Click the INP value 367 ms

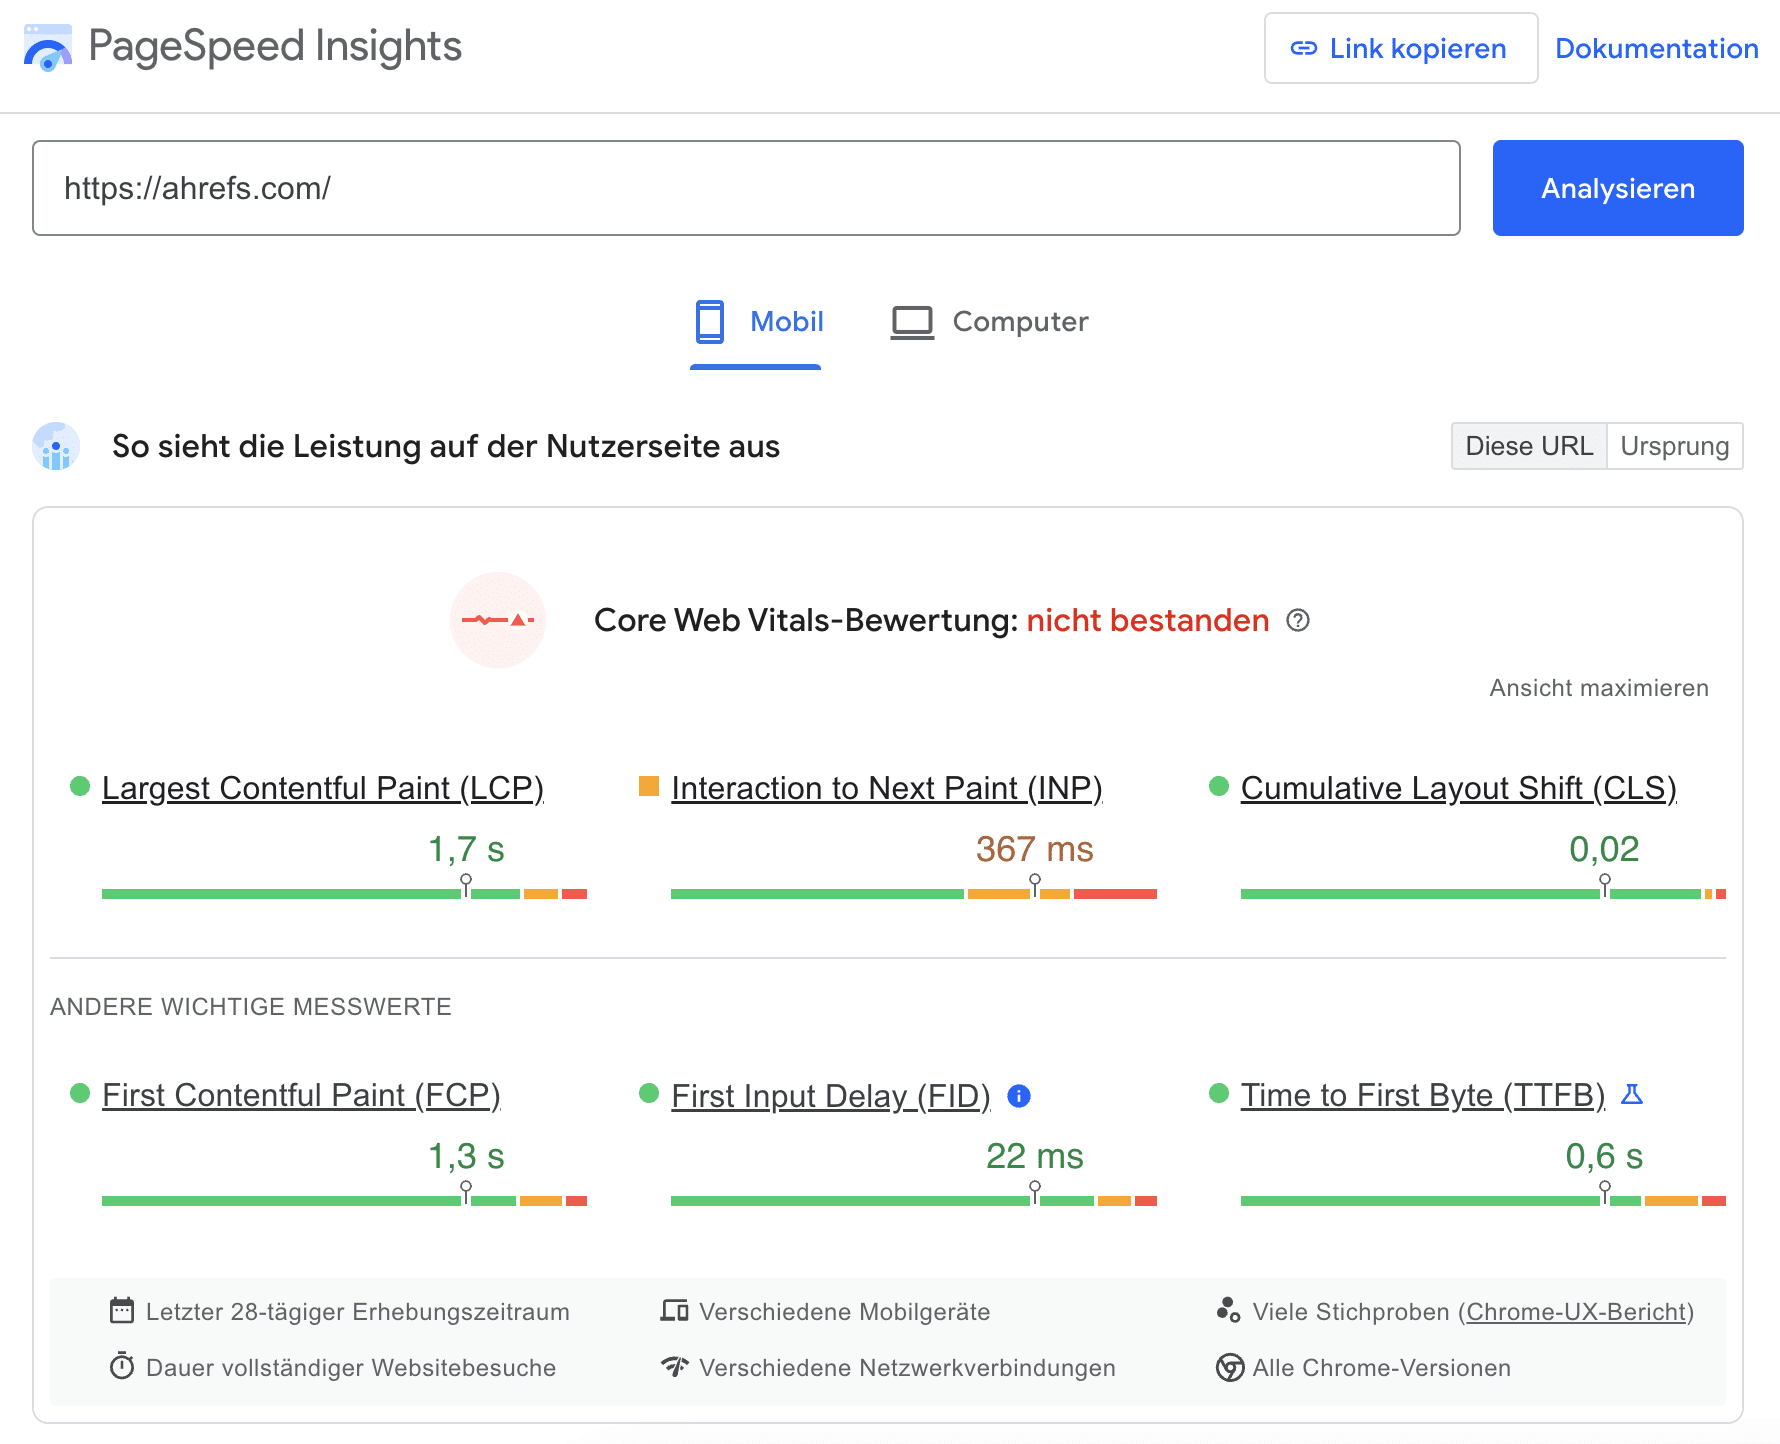coord(1035,849)
